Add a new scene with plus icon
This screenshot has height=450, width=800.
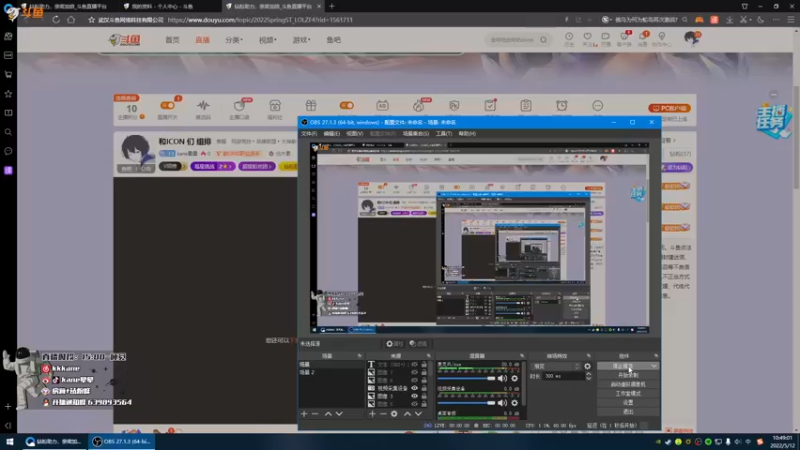tap(304, 414)
